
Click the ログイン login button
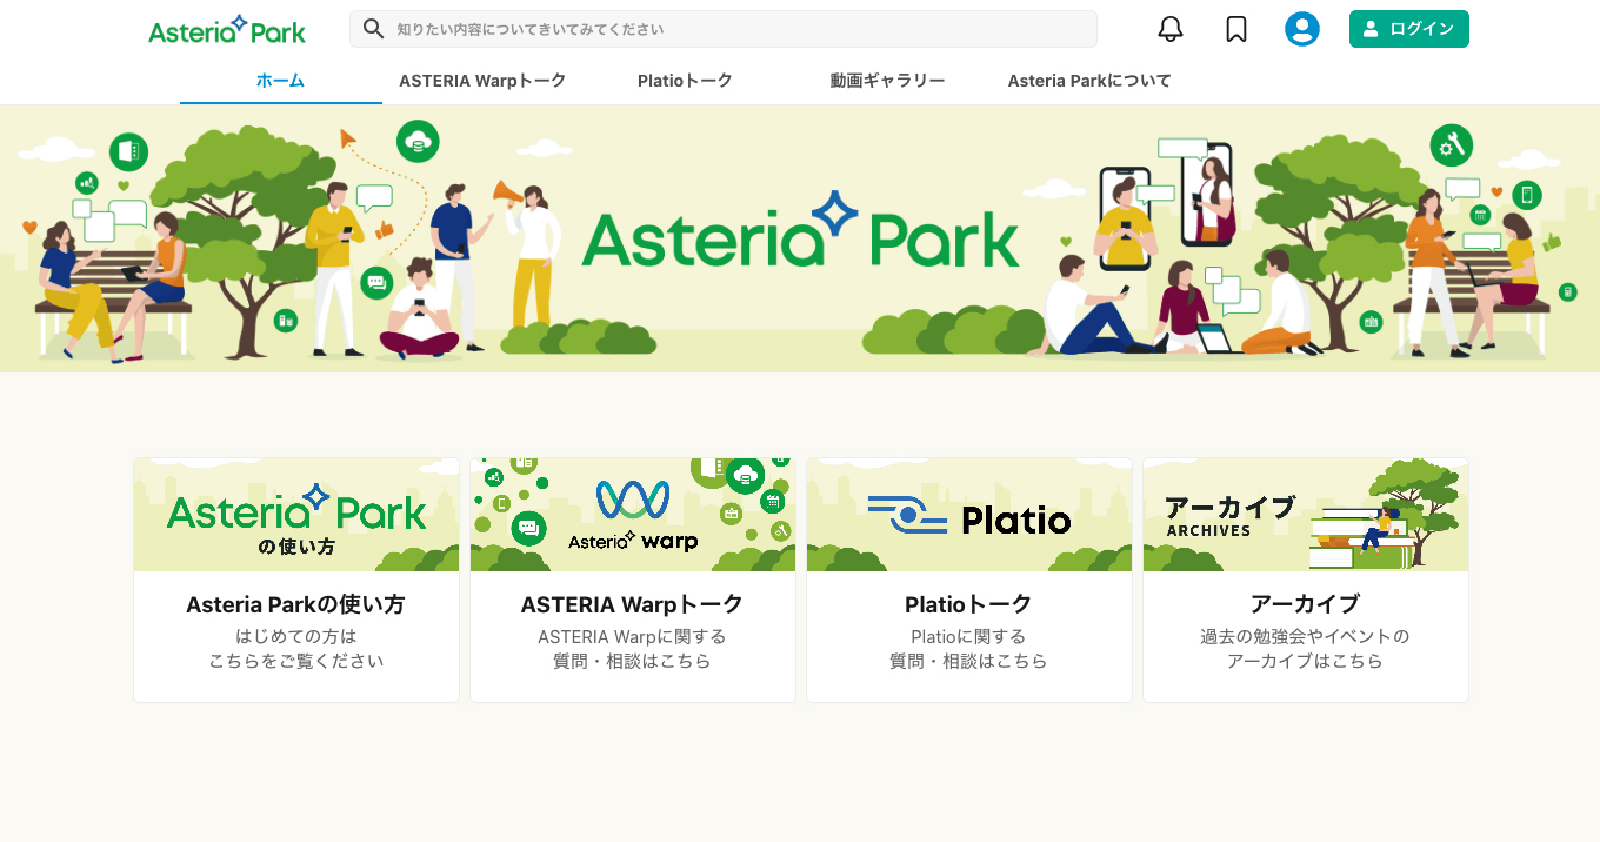pyautogui.click(x=1408, y=29)
